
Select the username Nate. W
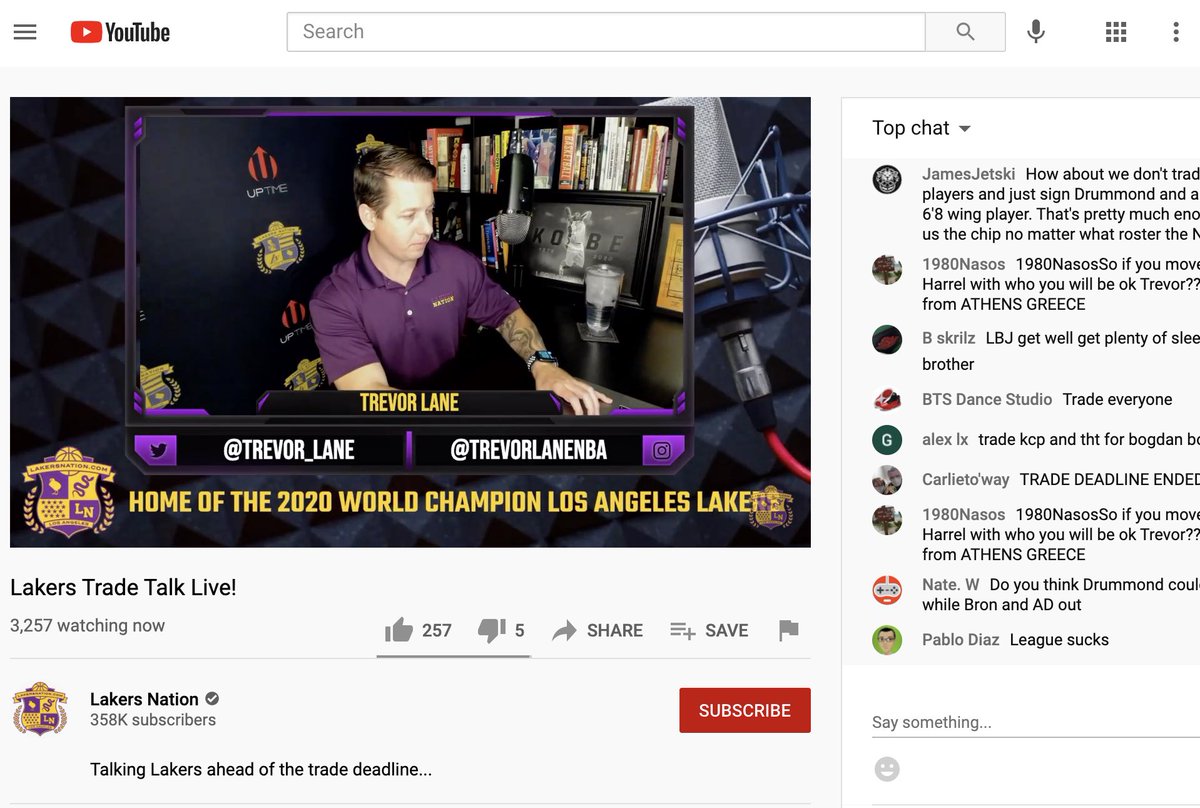pyautogui.click(x=951, y=584)
